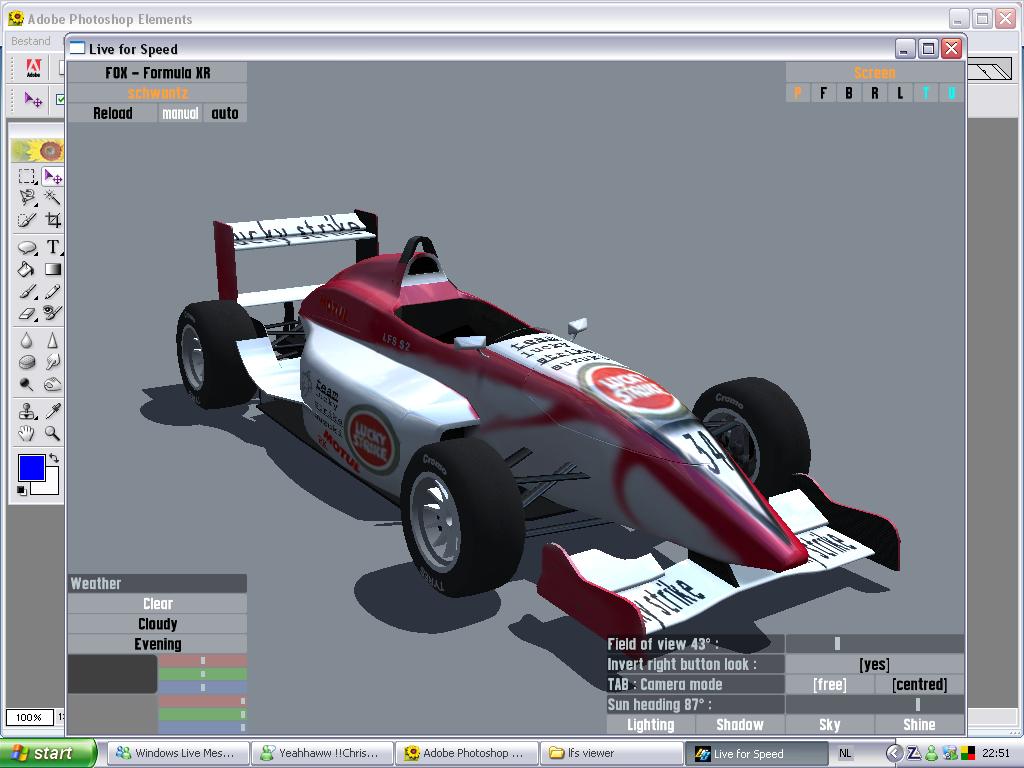Image resolution: width=1024 pixels, height=768 pixels.
Task: Toggle the Move tool options checkbox
Action: coord(60,99)
